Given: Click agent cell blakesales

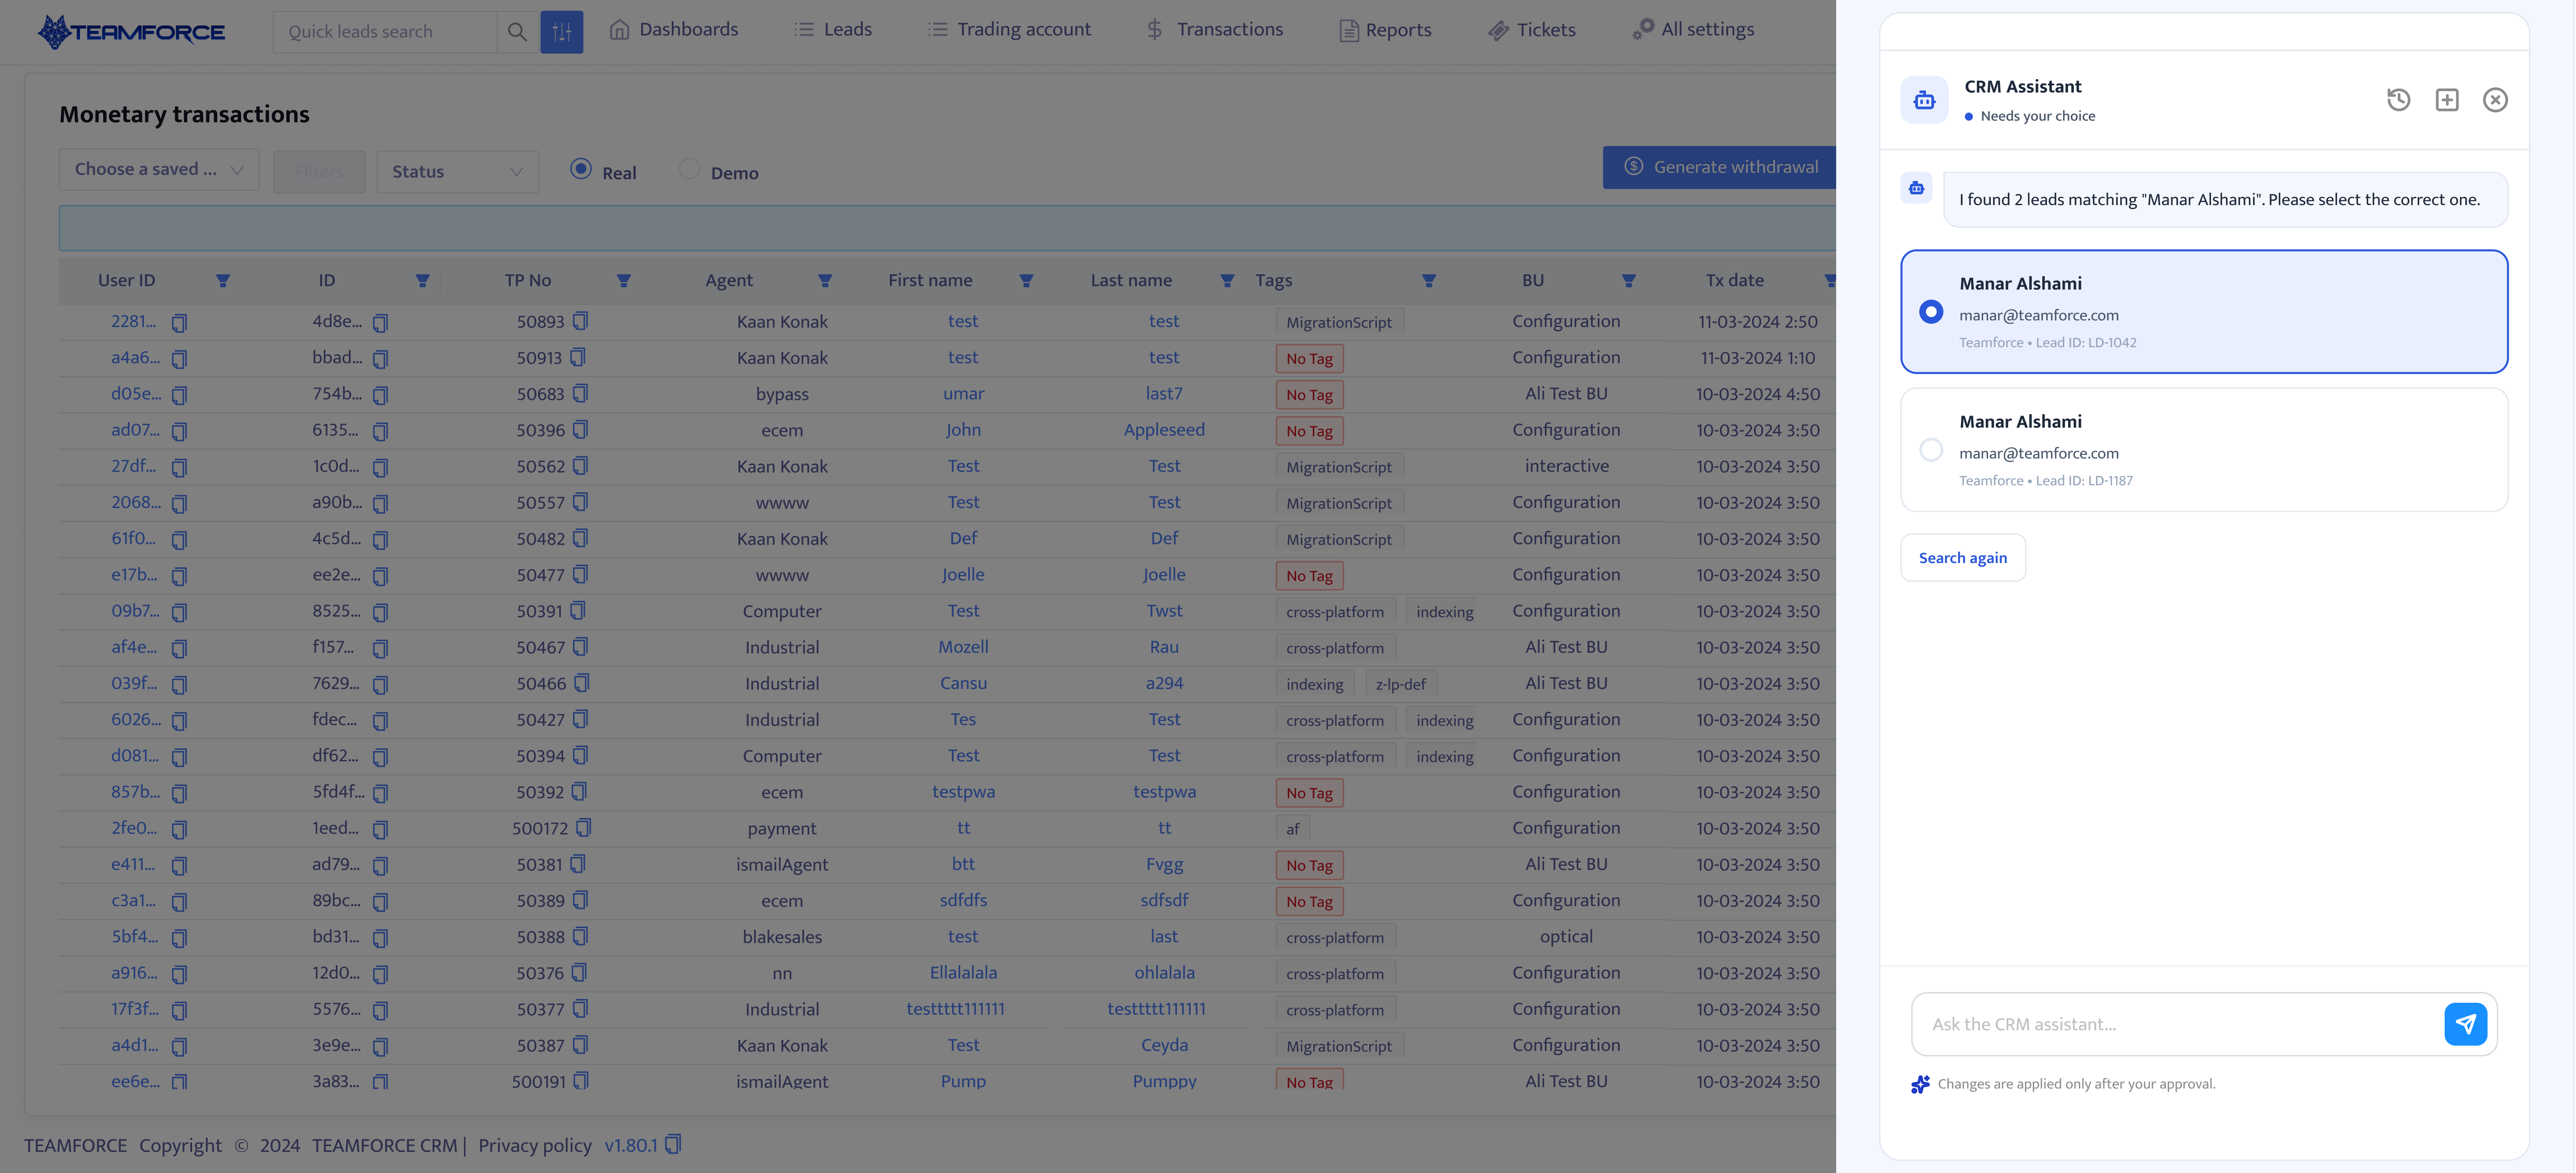Looking at the screenshot, I should pos(782,937).
